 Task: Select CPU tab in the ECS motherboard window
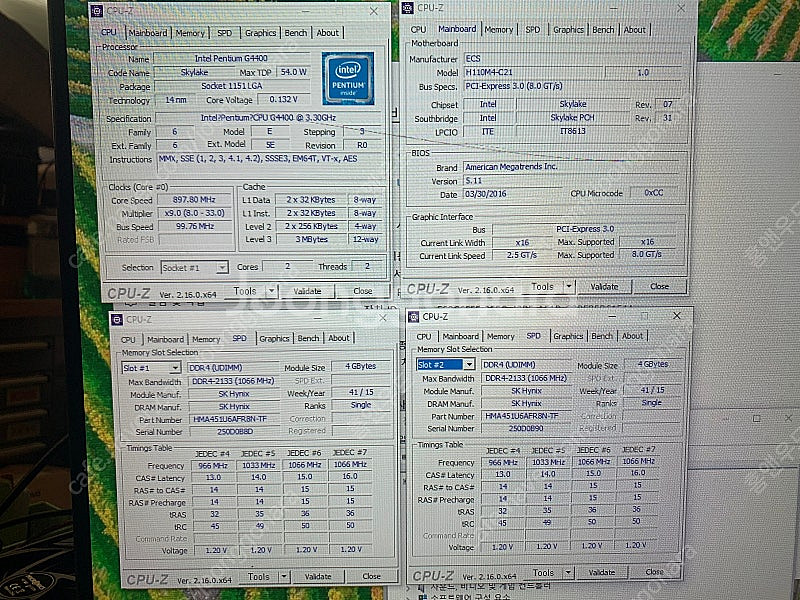pos(418,30)
